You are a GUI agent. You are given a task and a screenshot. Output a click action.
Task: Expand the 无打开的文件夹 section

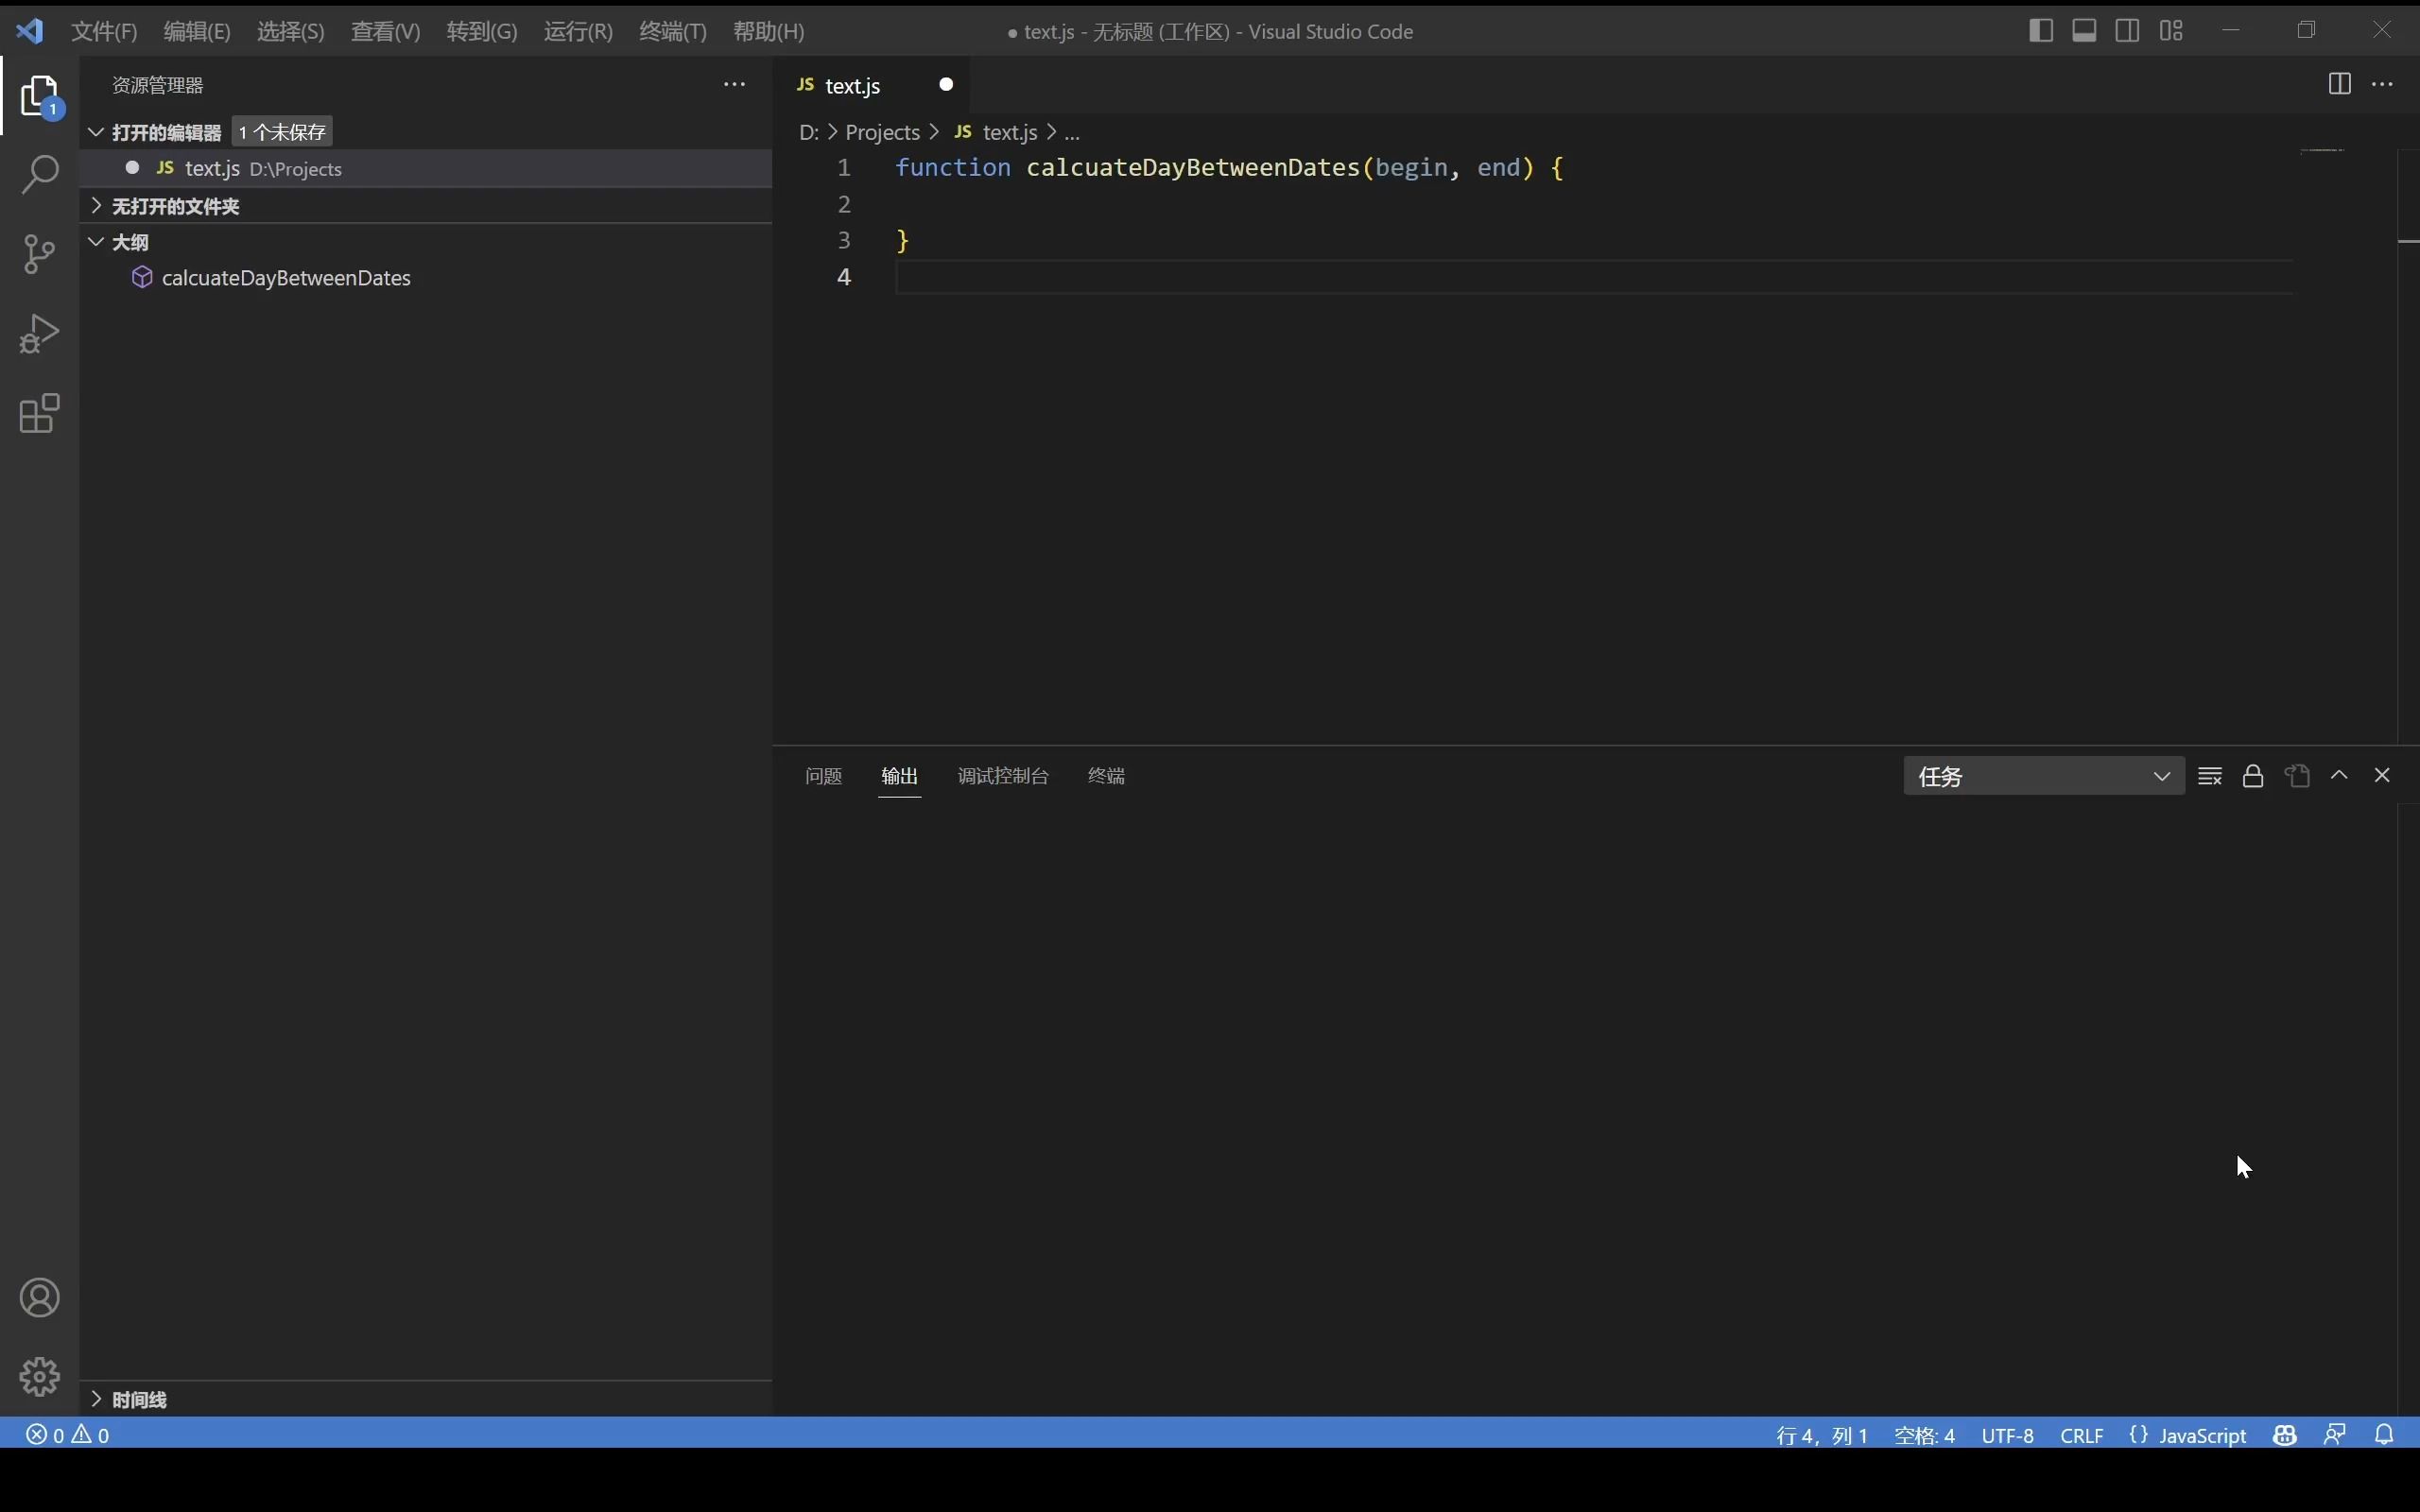pyautogui.click(x=176, y=206)
